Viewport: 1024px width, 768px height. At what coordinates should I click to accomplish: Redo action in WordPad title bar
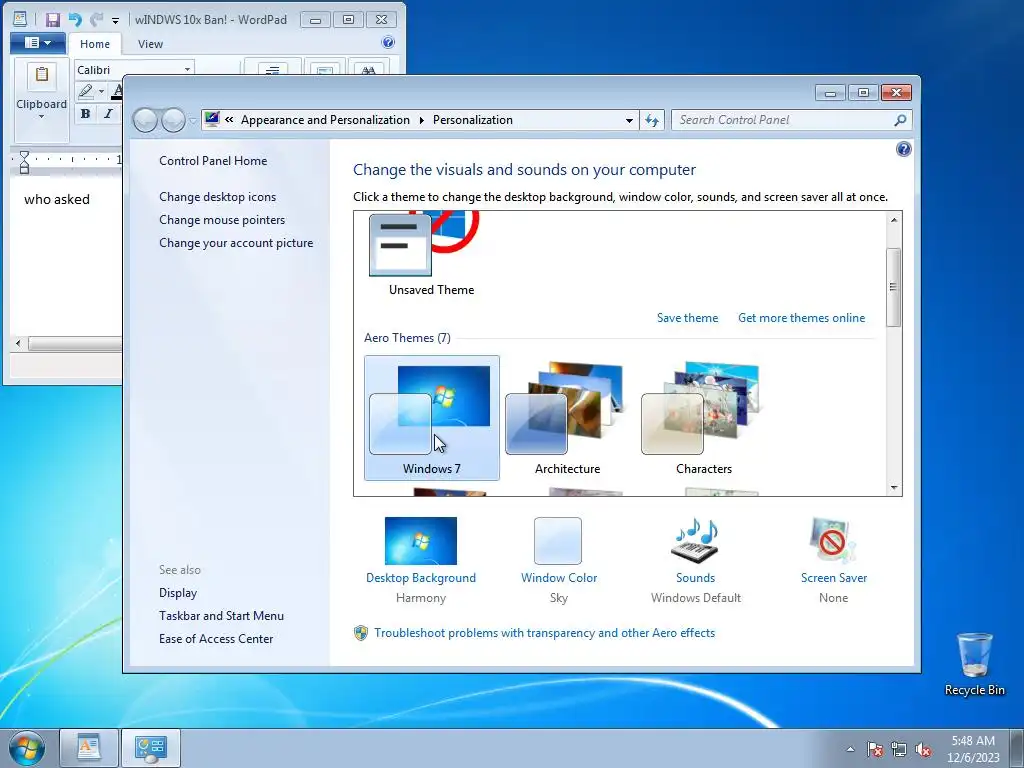pos(96,20)
